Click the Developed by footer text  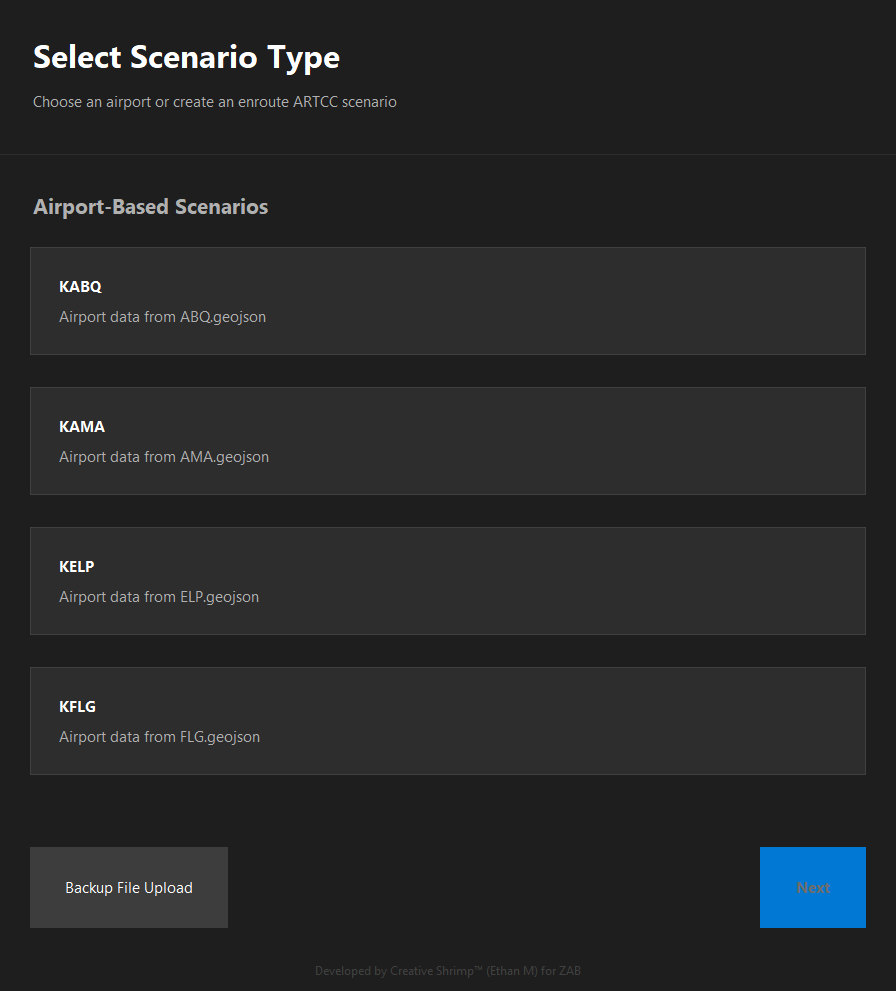click(x=349, y=970)
